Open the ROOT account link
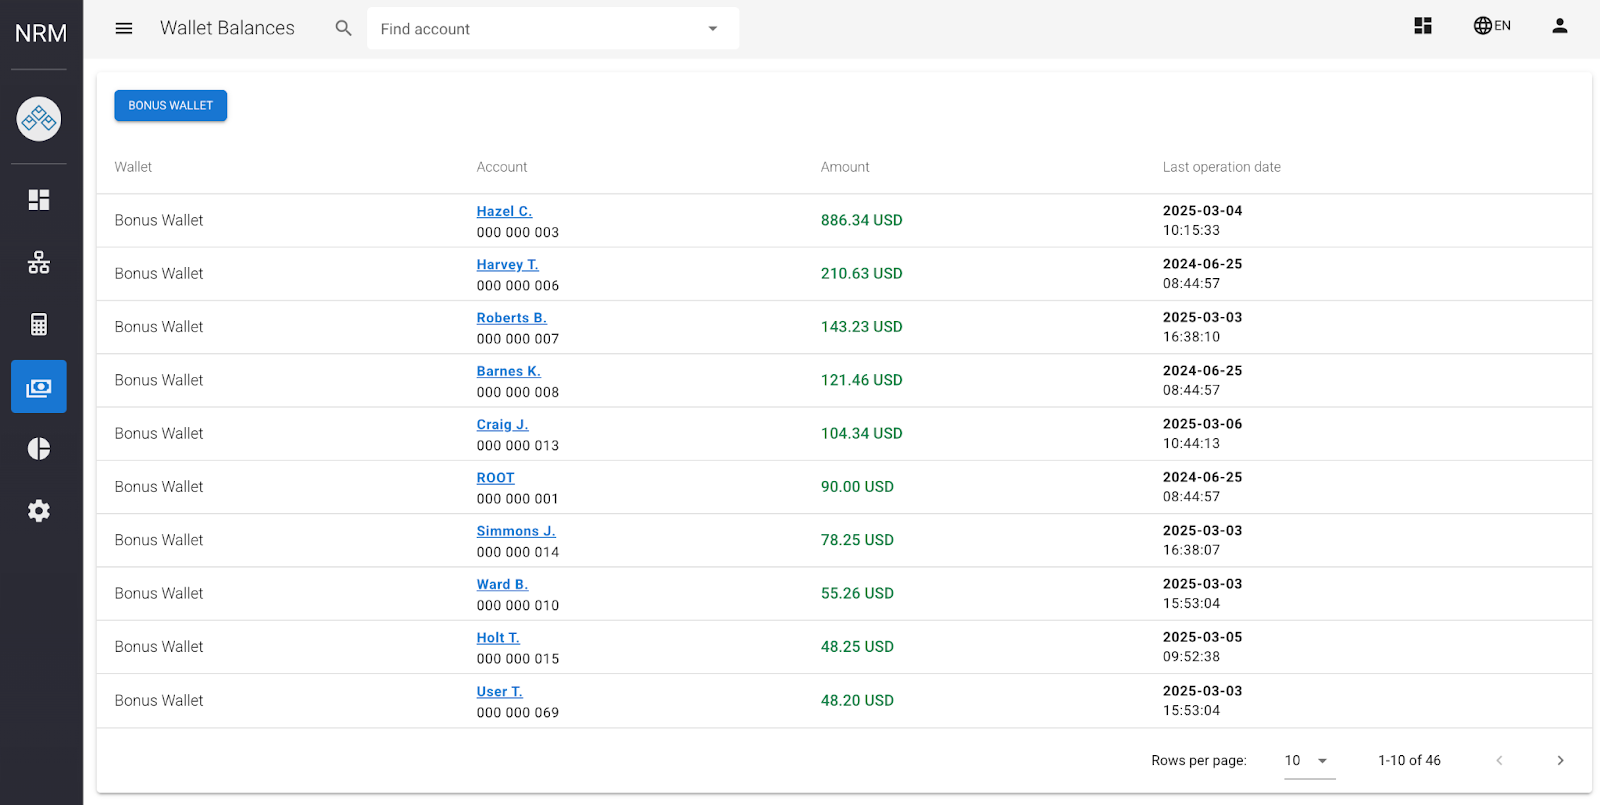Screen dimensions: 1600x805 coord(495,478)
